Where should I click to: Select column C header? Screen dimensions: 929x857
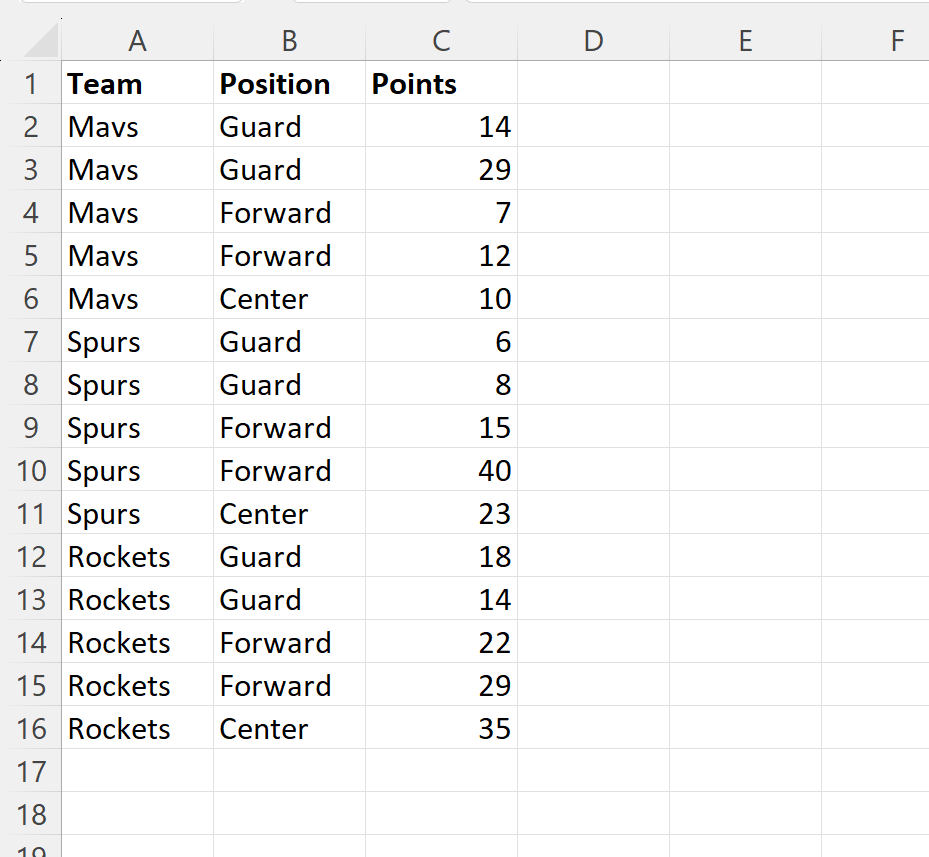point(441,41)
